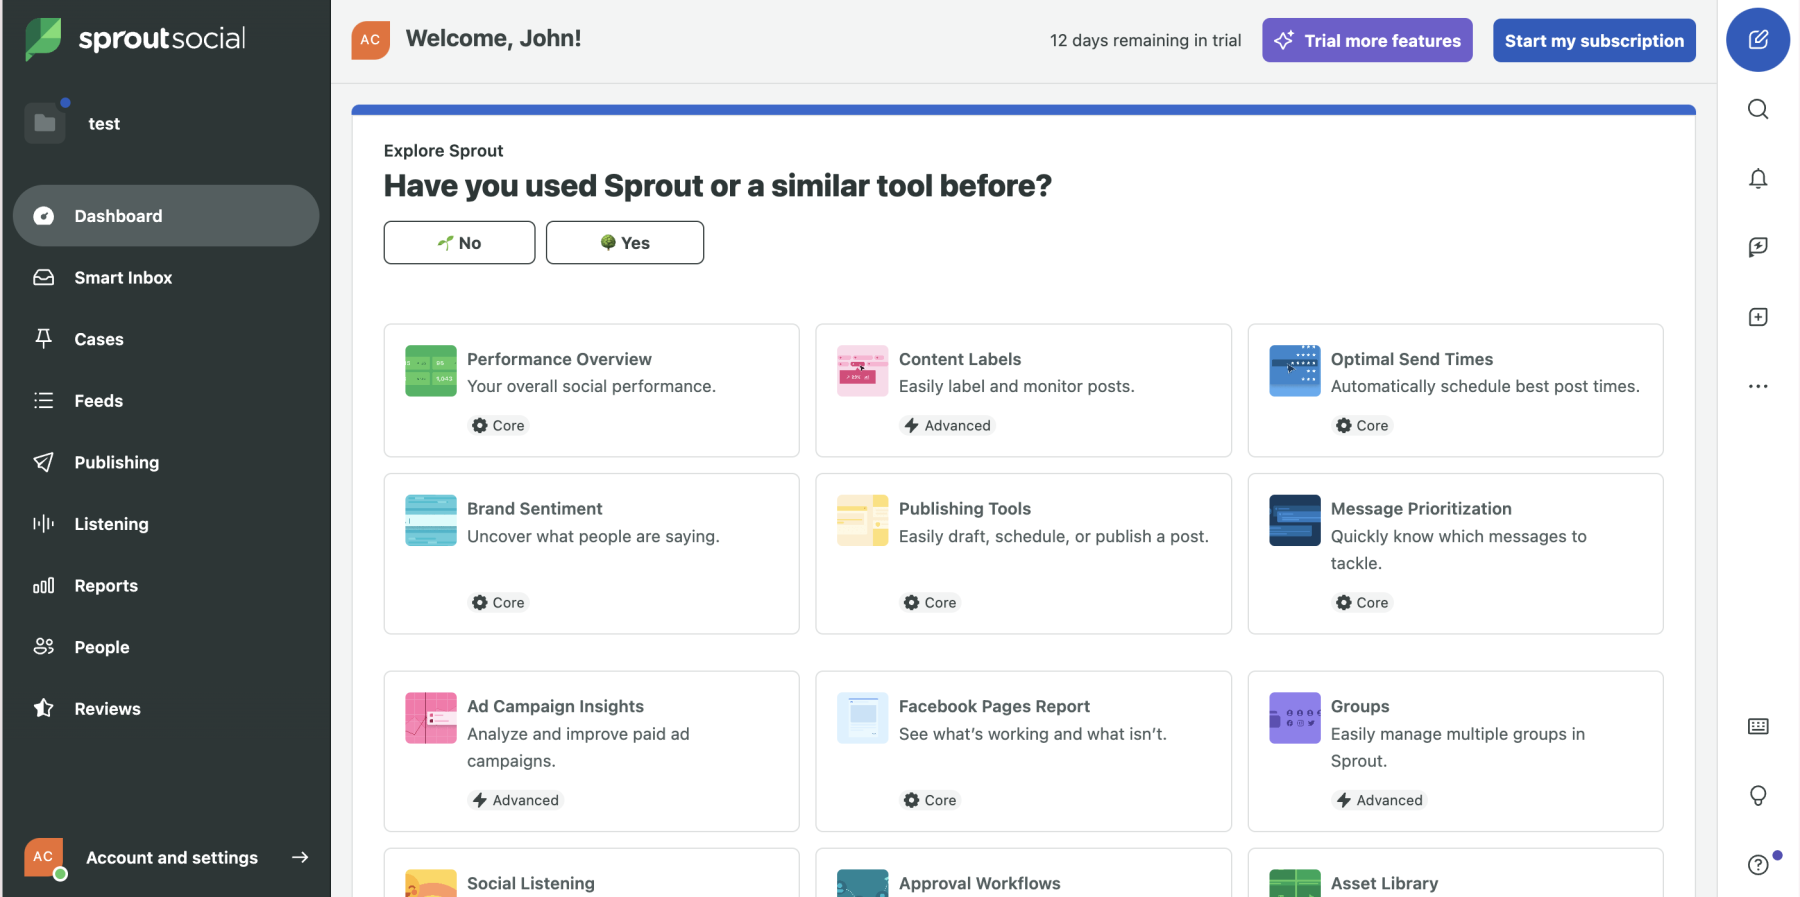The image size is (1800, 897).
Task: Open Ad Campaign Insights card
Action: point(592,751)
